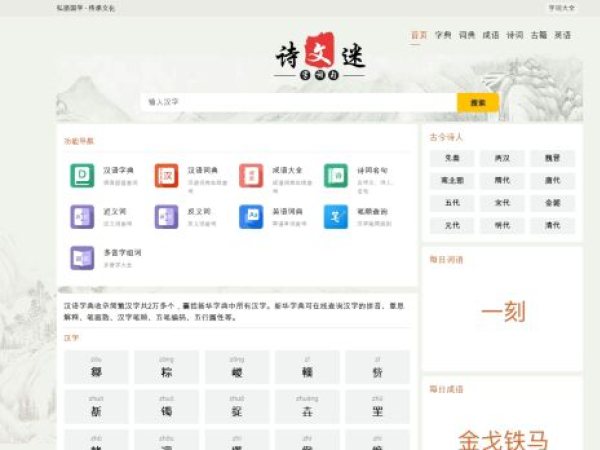The height and width of the screenshot is (450, 600).
Task: Click the 笔顺查询 title text link
Action: click(x=372, y=211)
